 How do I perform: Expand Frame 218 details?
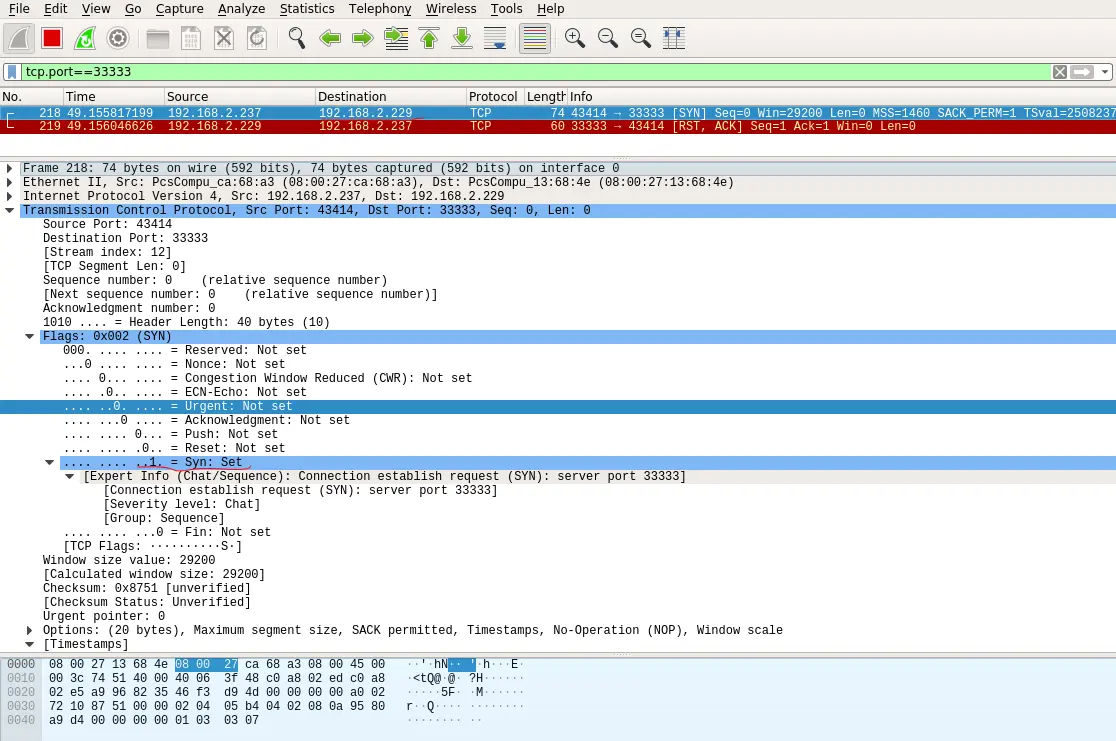coord(9,168)
